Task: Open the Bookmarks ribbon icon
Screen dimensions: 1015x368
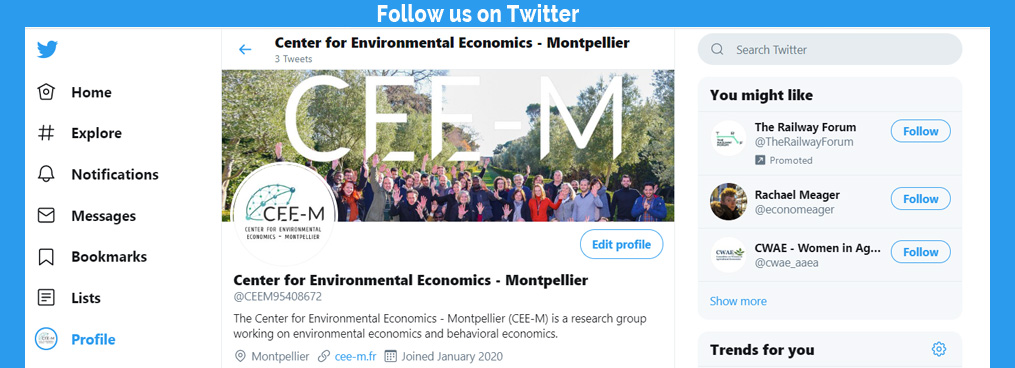Action: [46, 257]
